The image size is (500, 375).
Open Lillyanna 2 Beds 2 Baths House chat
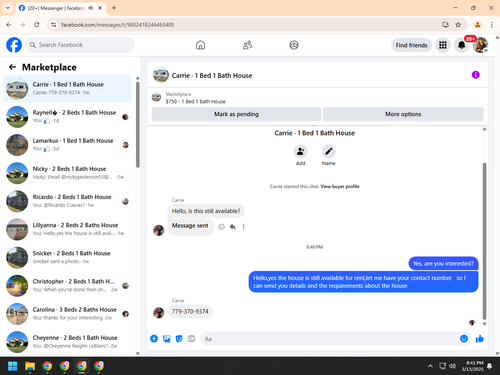pyautogui.click(x=67, y=229)
